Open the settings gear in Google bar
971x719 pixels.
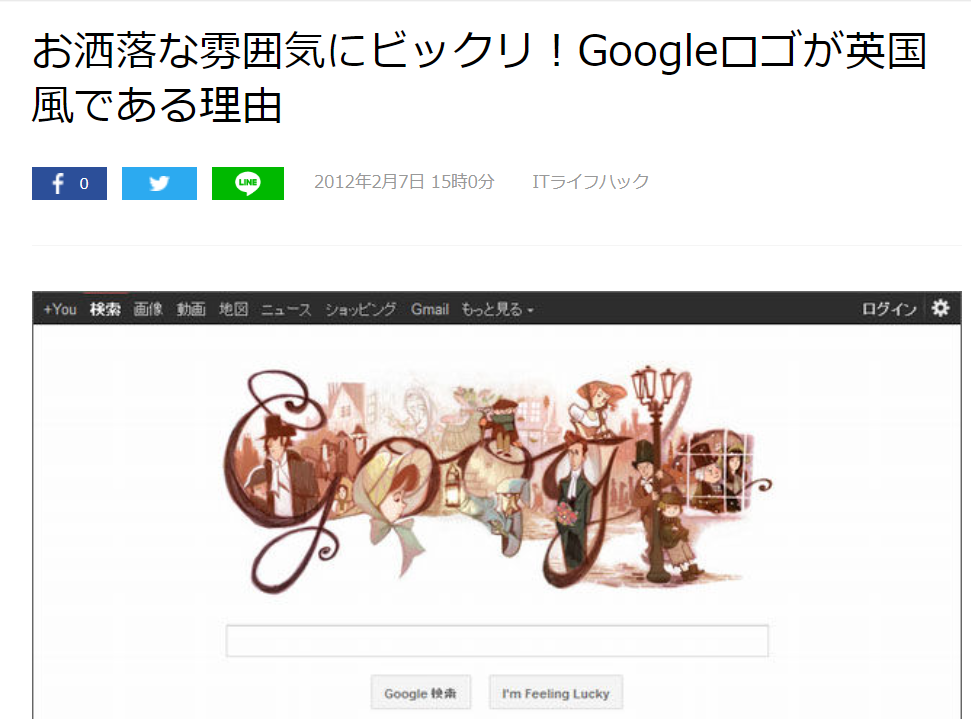point(940,308)
